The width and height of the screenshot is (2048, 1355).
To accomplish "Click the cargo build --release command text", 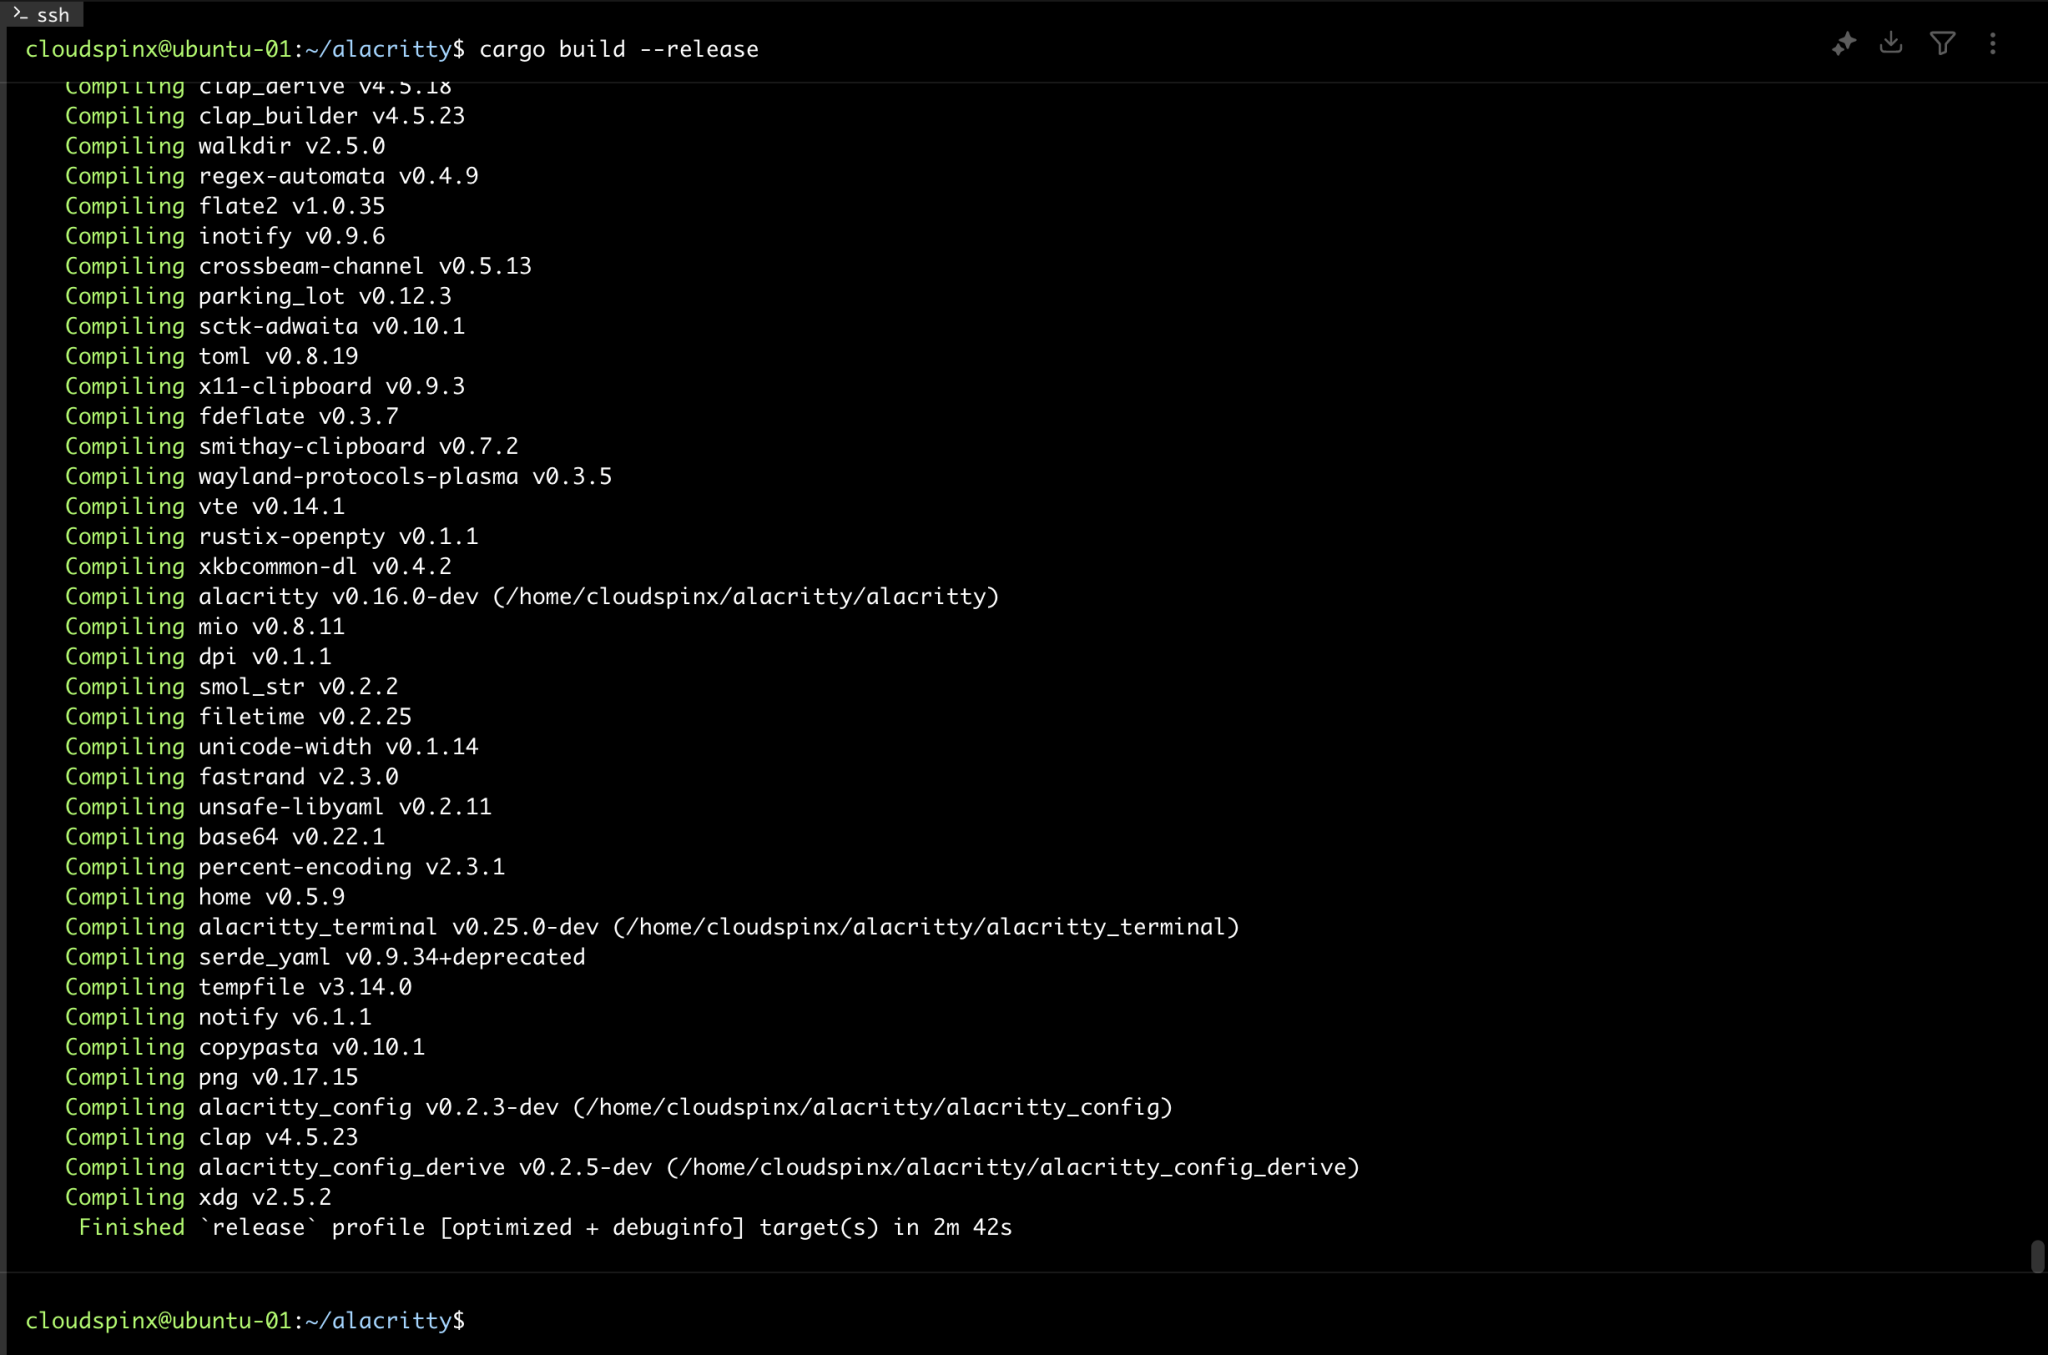I will coord(617,48).
